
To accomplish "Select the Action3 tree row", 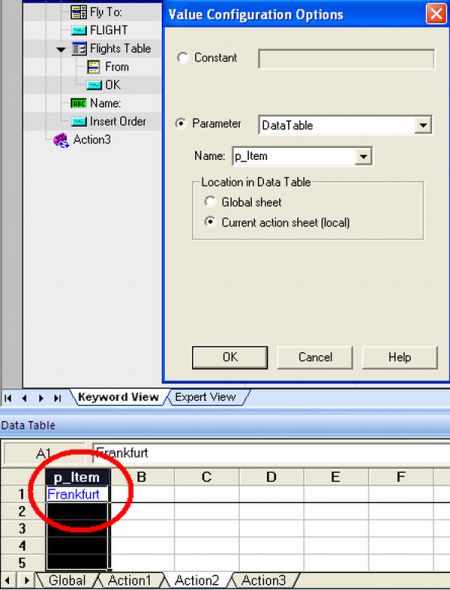I will coord(93,140).
